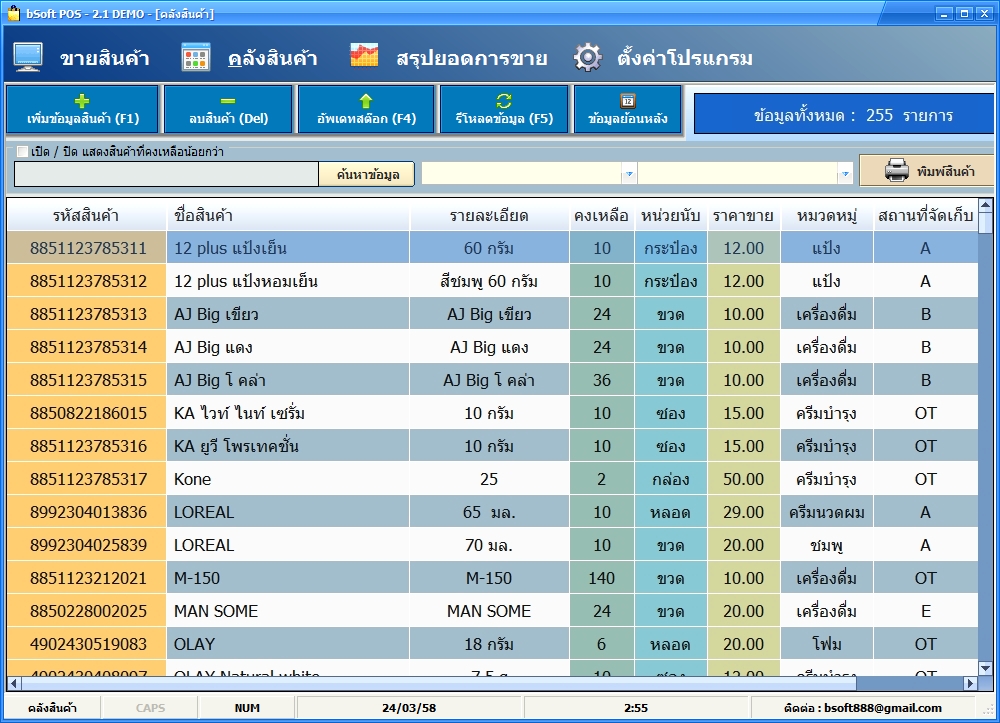This screenshot has height=723, width=1000.
Task: Expand the second filter dropdown arrow
Action: [x=845, y=174]
